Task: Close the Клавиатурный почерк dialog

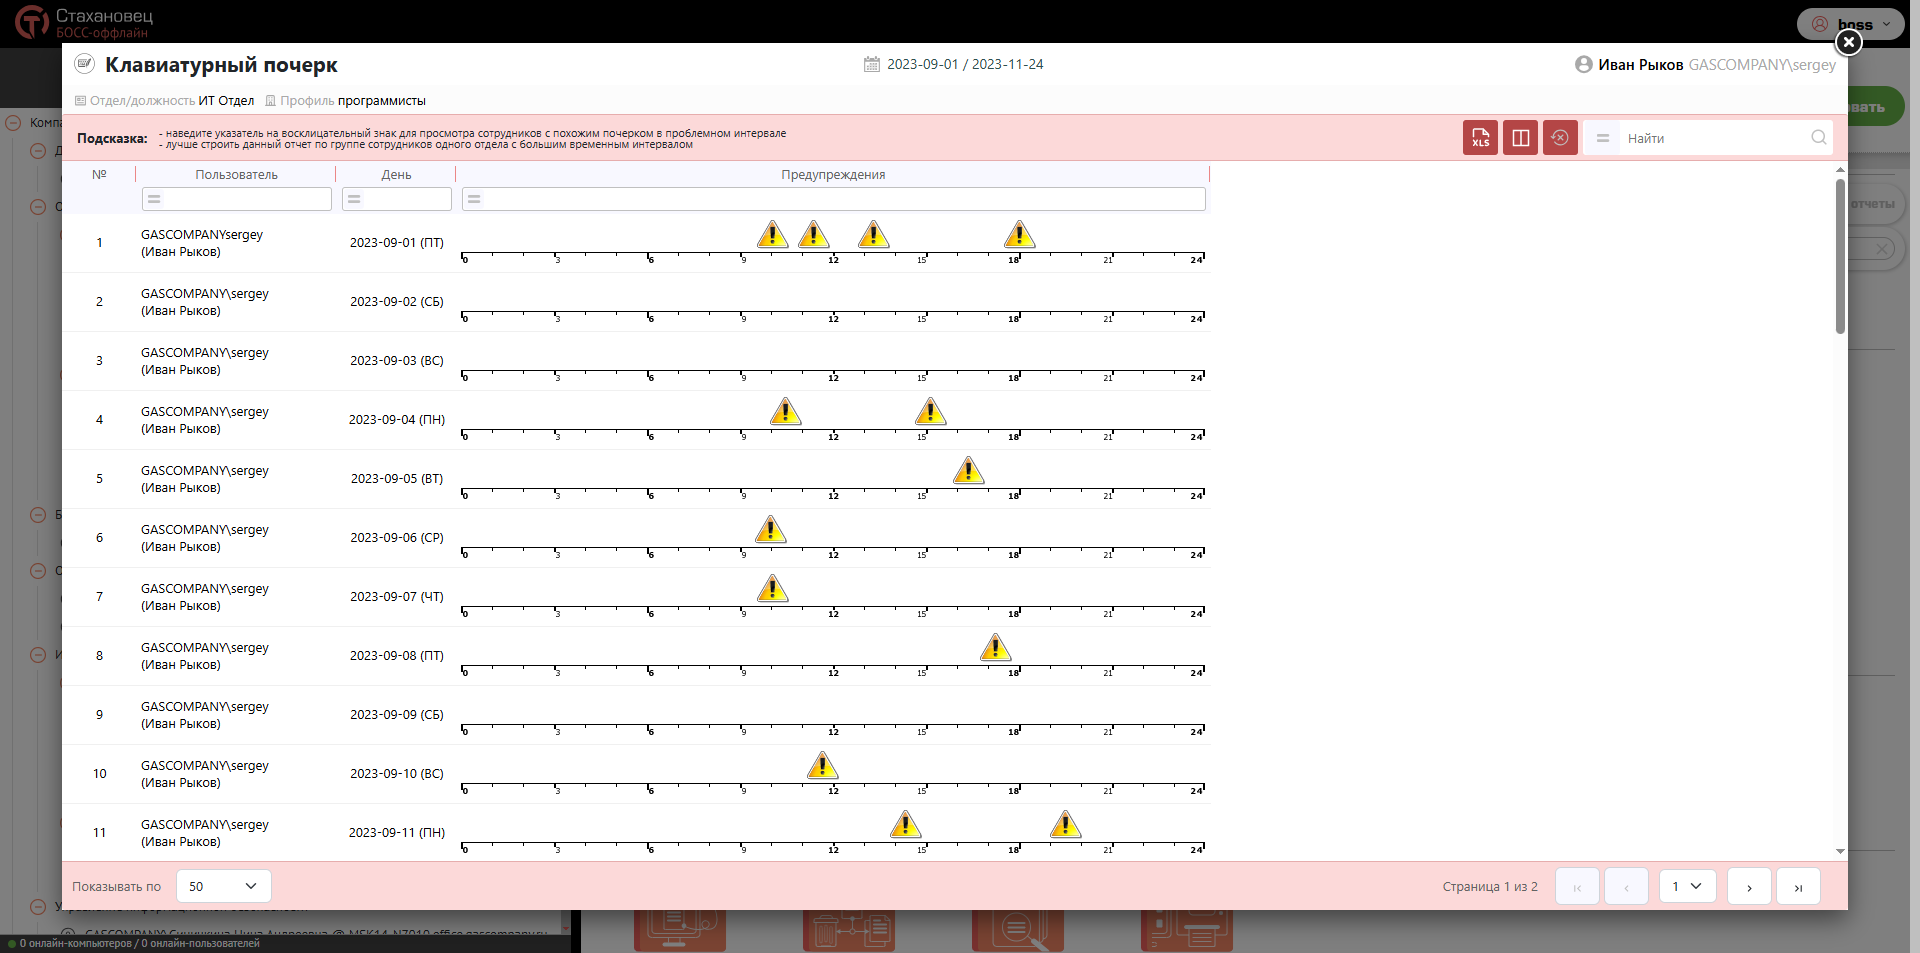Action: (1849, 42)
